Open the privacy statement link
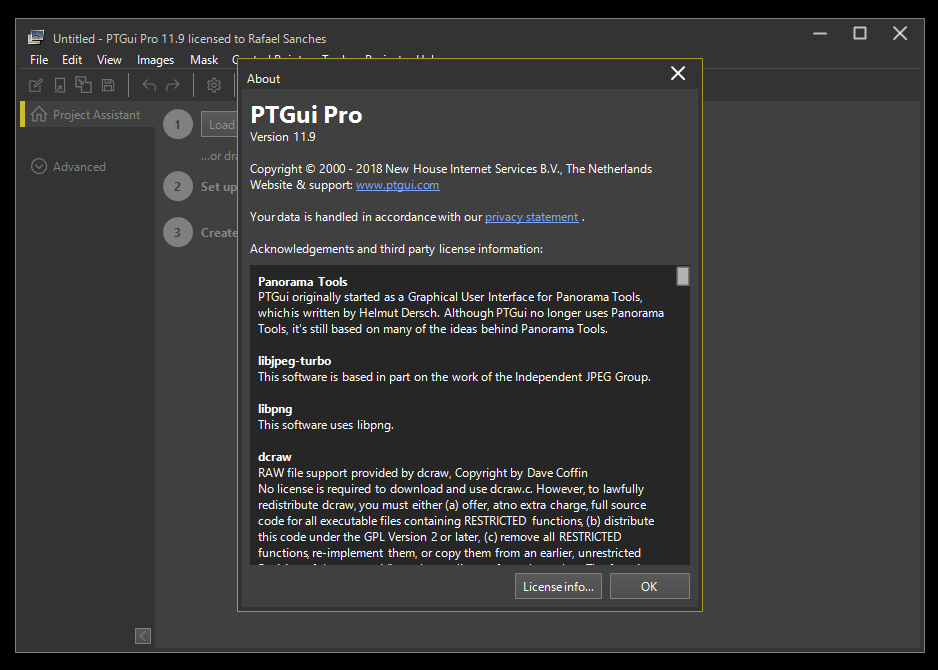The image size is (938, 670). point(531,217)
